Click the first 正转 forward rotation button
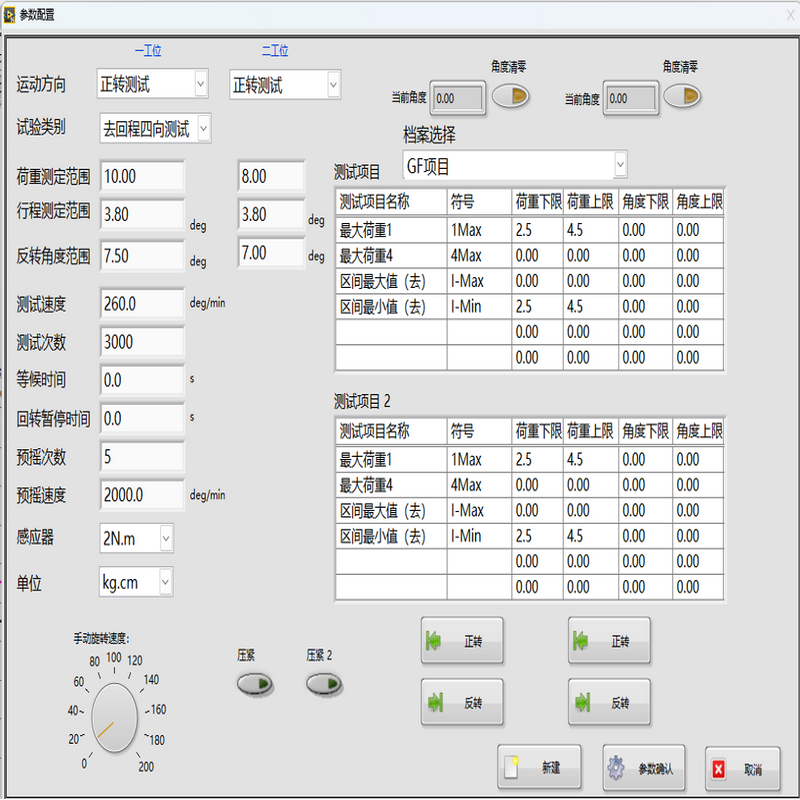The width and height of the screenshot is (800, 800). (x=461, y=641)
